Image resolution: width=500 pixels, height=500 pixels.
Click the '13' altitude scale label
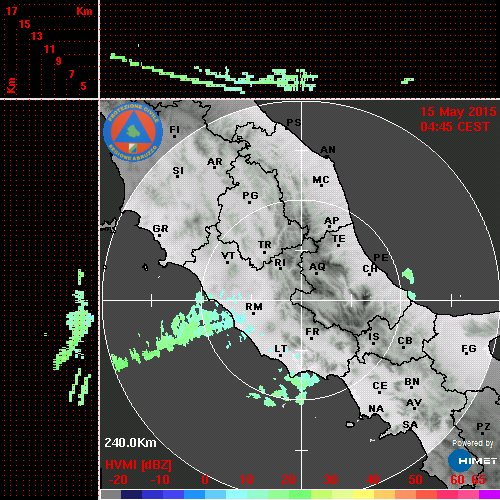pyautogui.click(x=37, y=36)
